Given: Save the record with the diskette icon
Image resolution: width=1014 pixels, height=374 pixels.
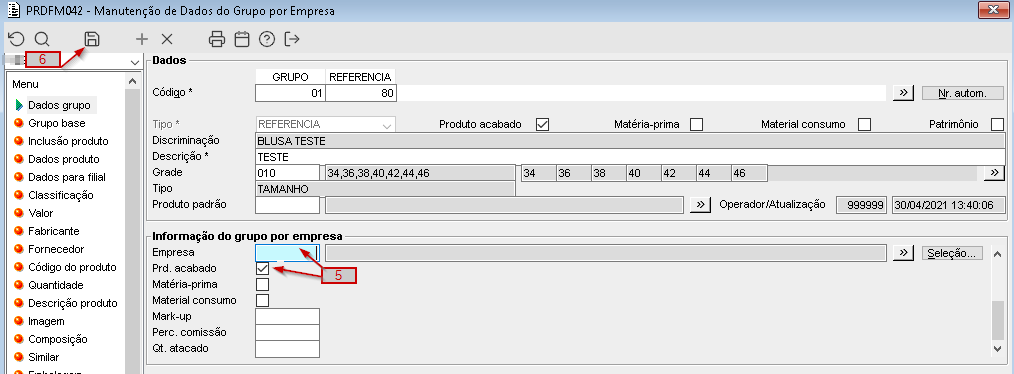Looking at the screenshot, I should [92, 39].
